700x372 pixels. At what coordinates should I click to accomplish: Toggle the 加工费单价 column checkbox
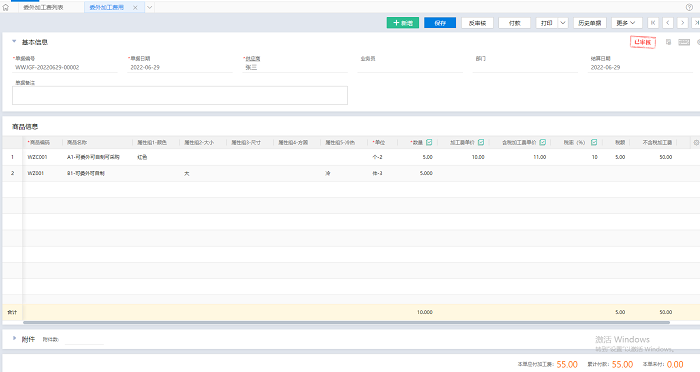[x=481, y=142]
